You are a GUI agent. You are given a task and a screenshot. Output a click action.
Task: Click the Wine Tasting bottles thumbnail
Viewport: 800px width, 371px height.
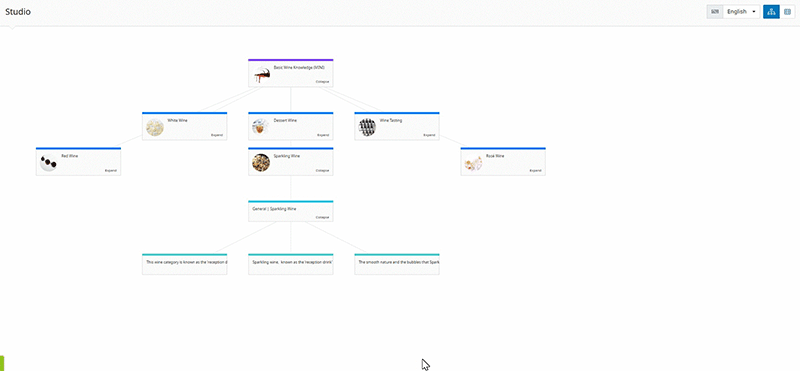click(367, 128)
